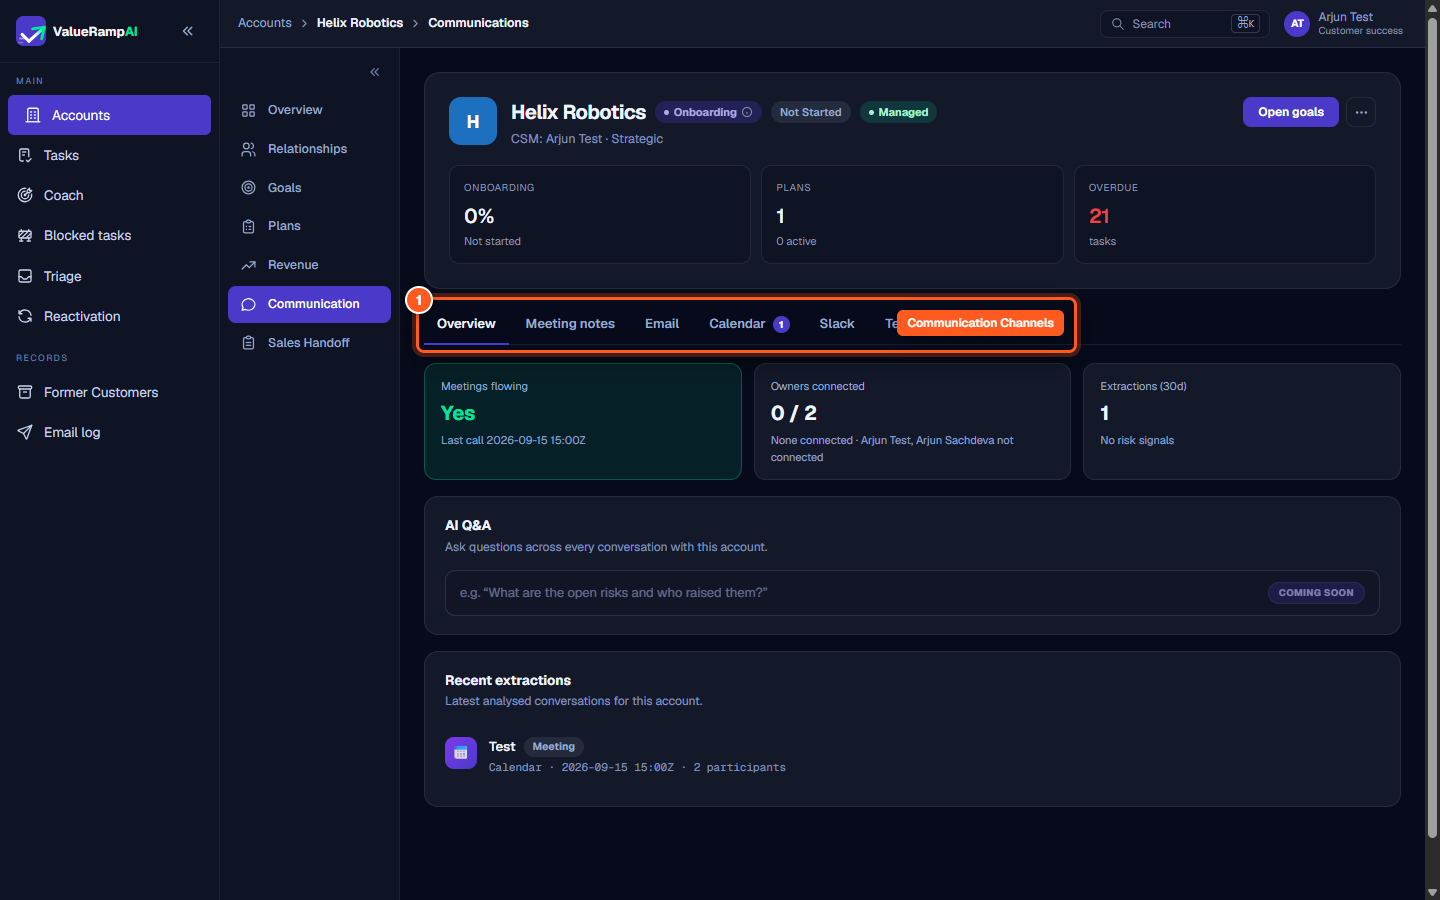Image resolution: width=1440 pixels, height=900 pixels.
Task: Open the Calendar tab
Action: tap(749, 324)
